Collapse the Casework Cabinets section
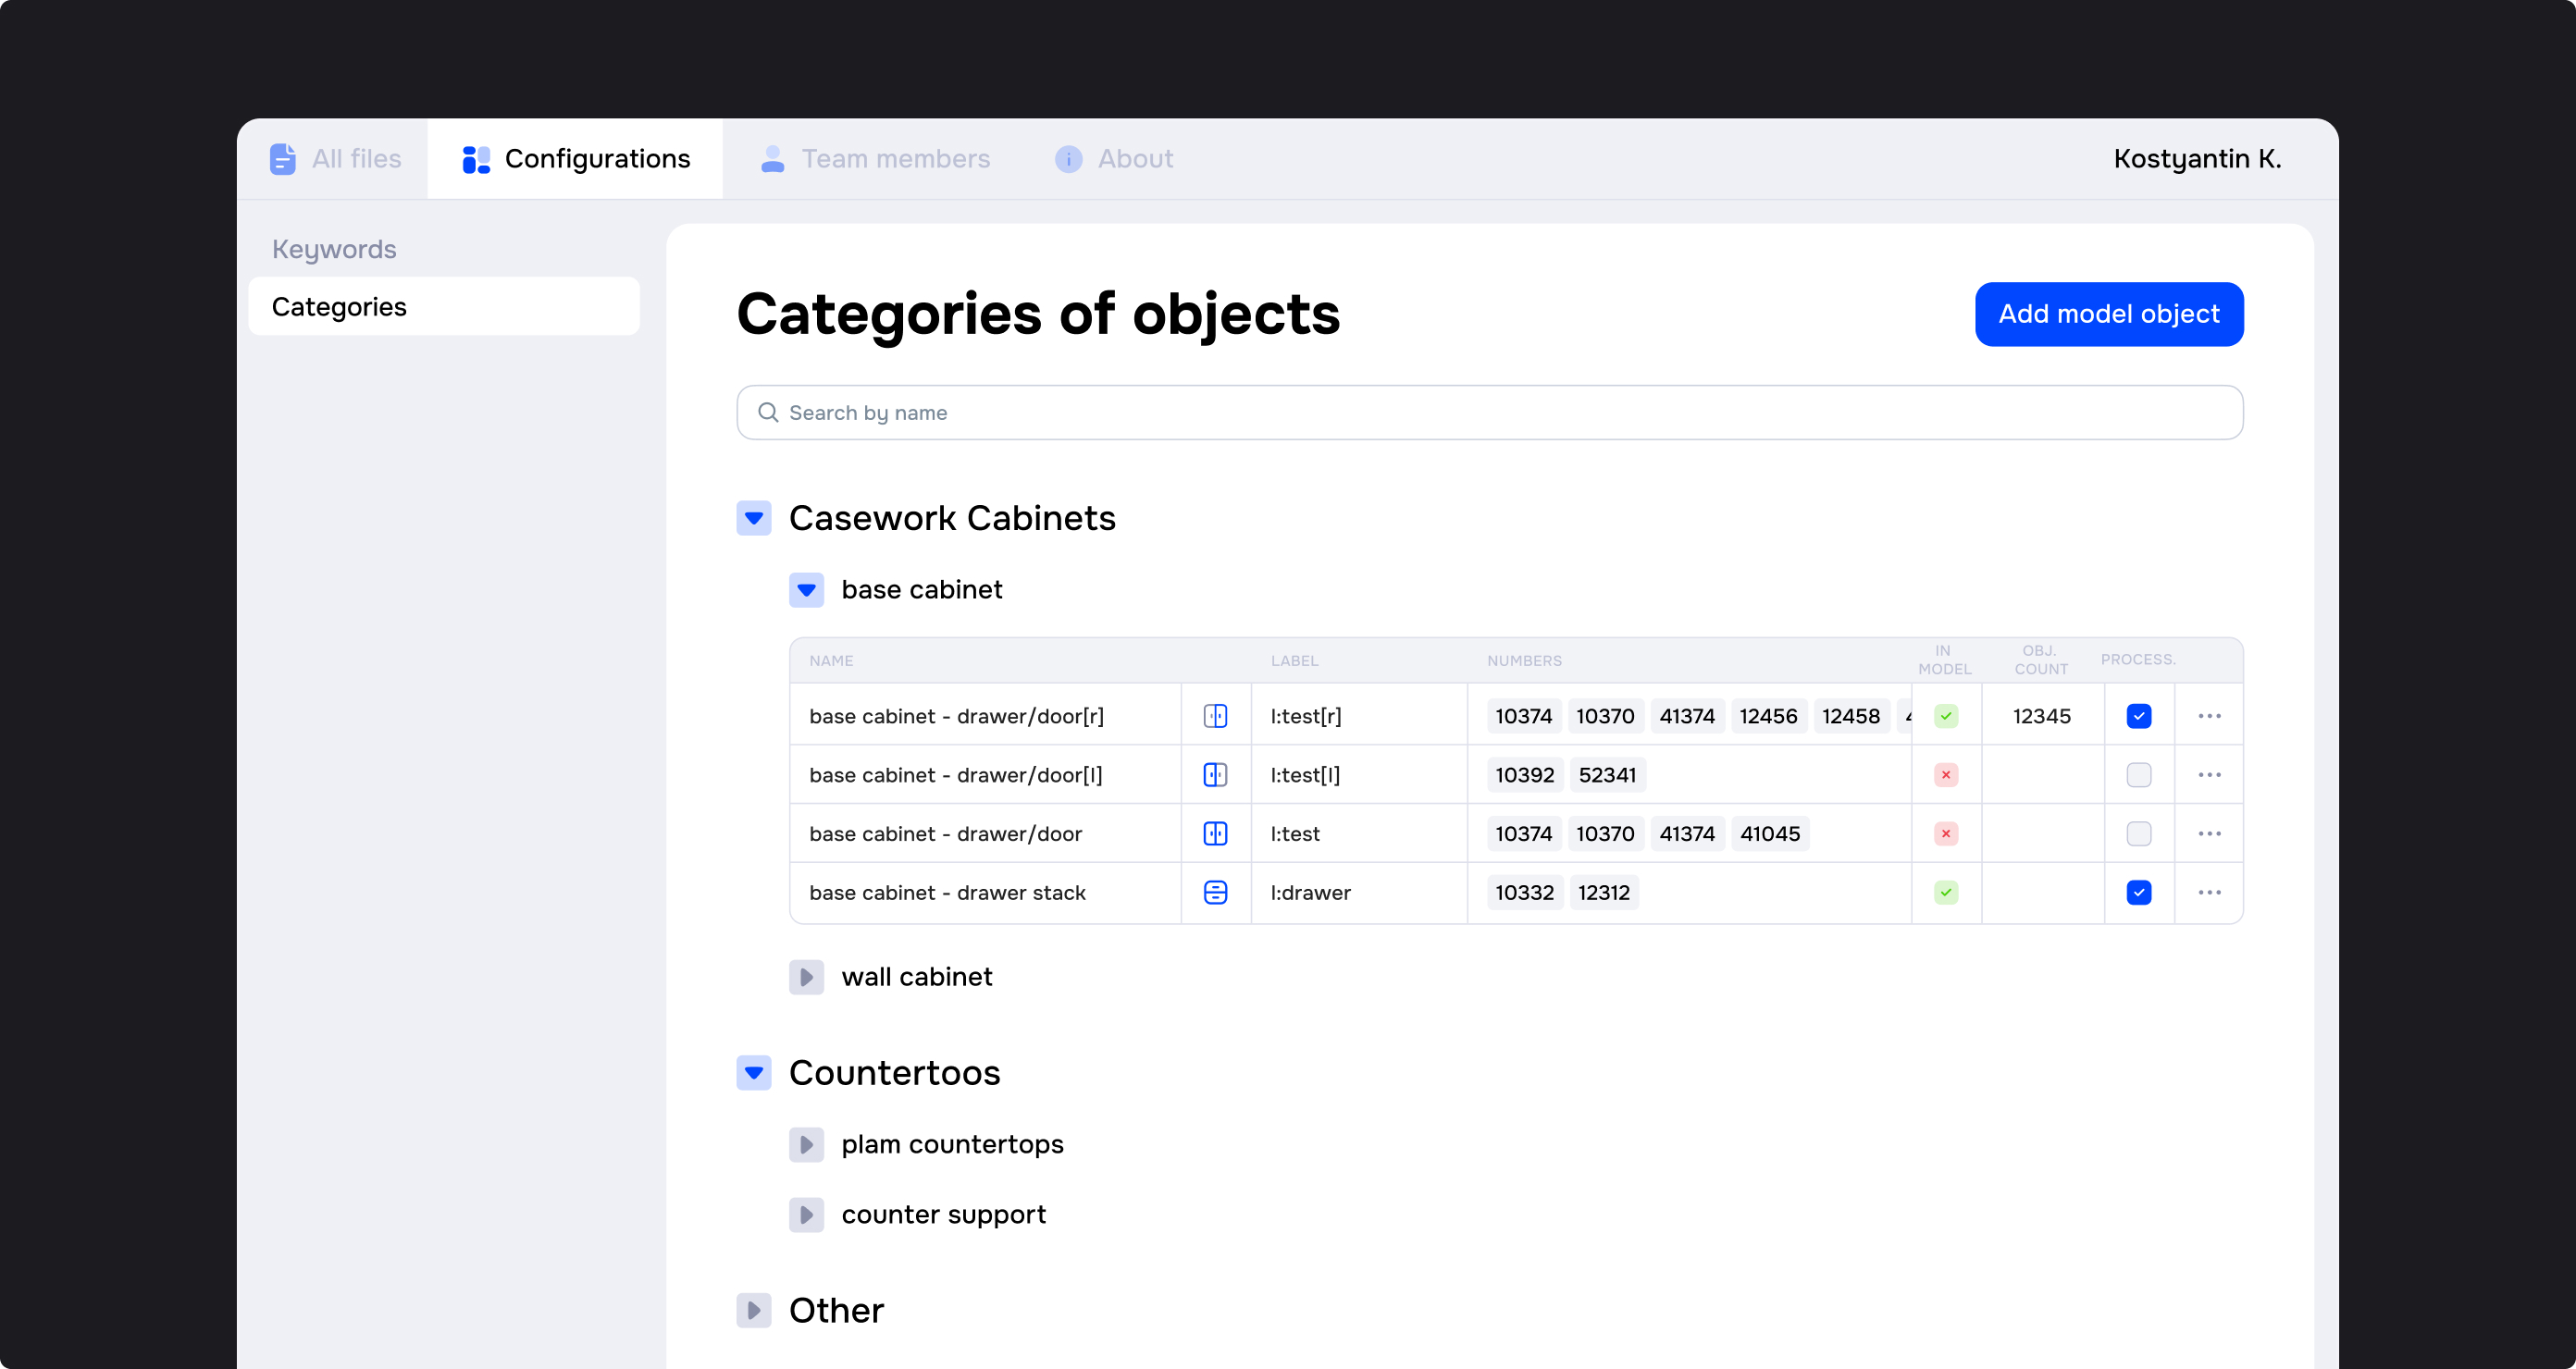Screen dimensions: 2576x1369 click(754, 518)
